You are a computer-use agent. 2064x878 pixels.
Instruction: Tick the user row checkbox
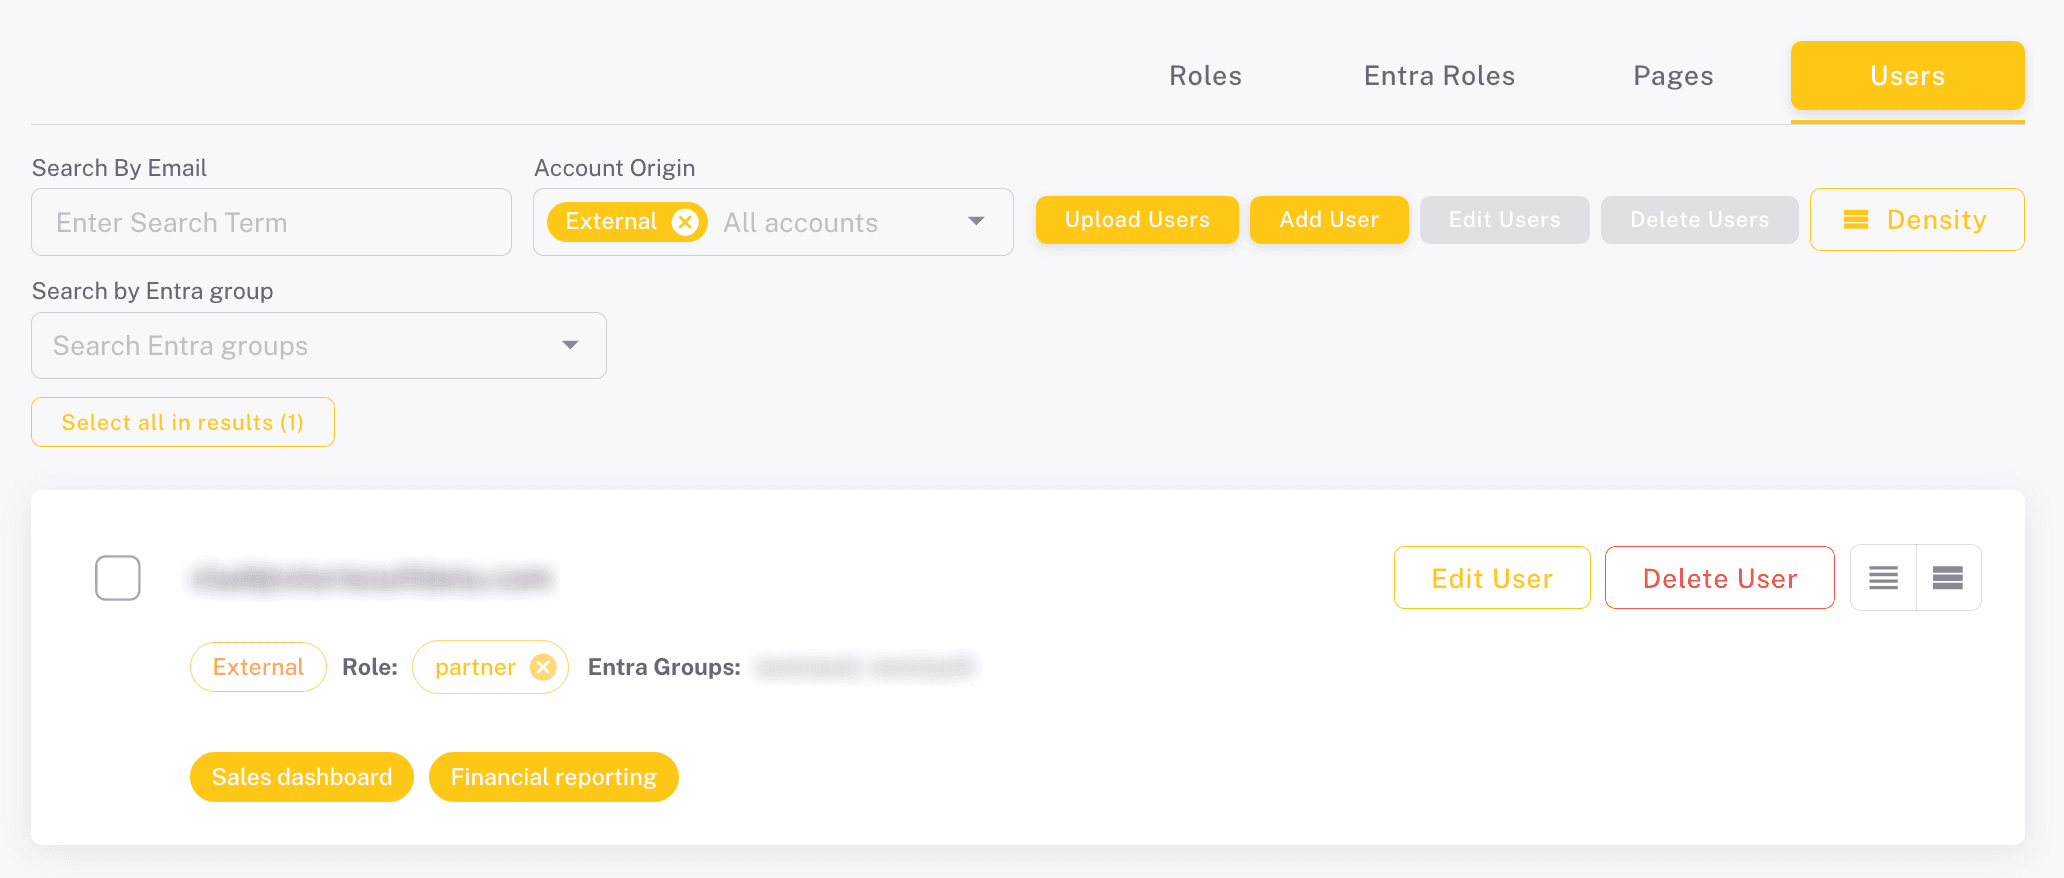118,578
